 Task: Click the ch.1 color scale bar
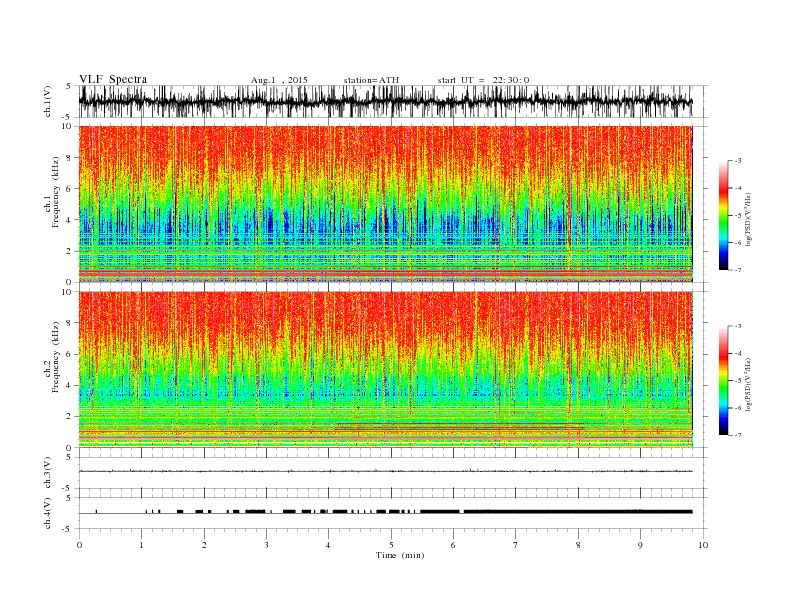[x=723, y=215]
